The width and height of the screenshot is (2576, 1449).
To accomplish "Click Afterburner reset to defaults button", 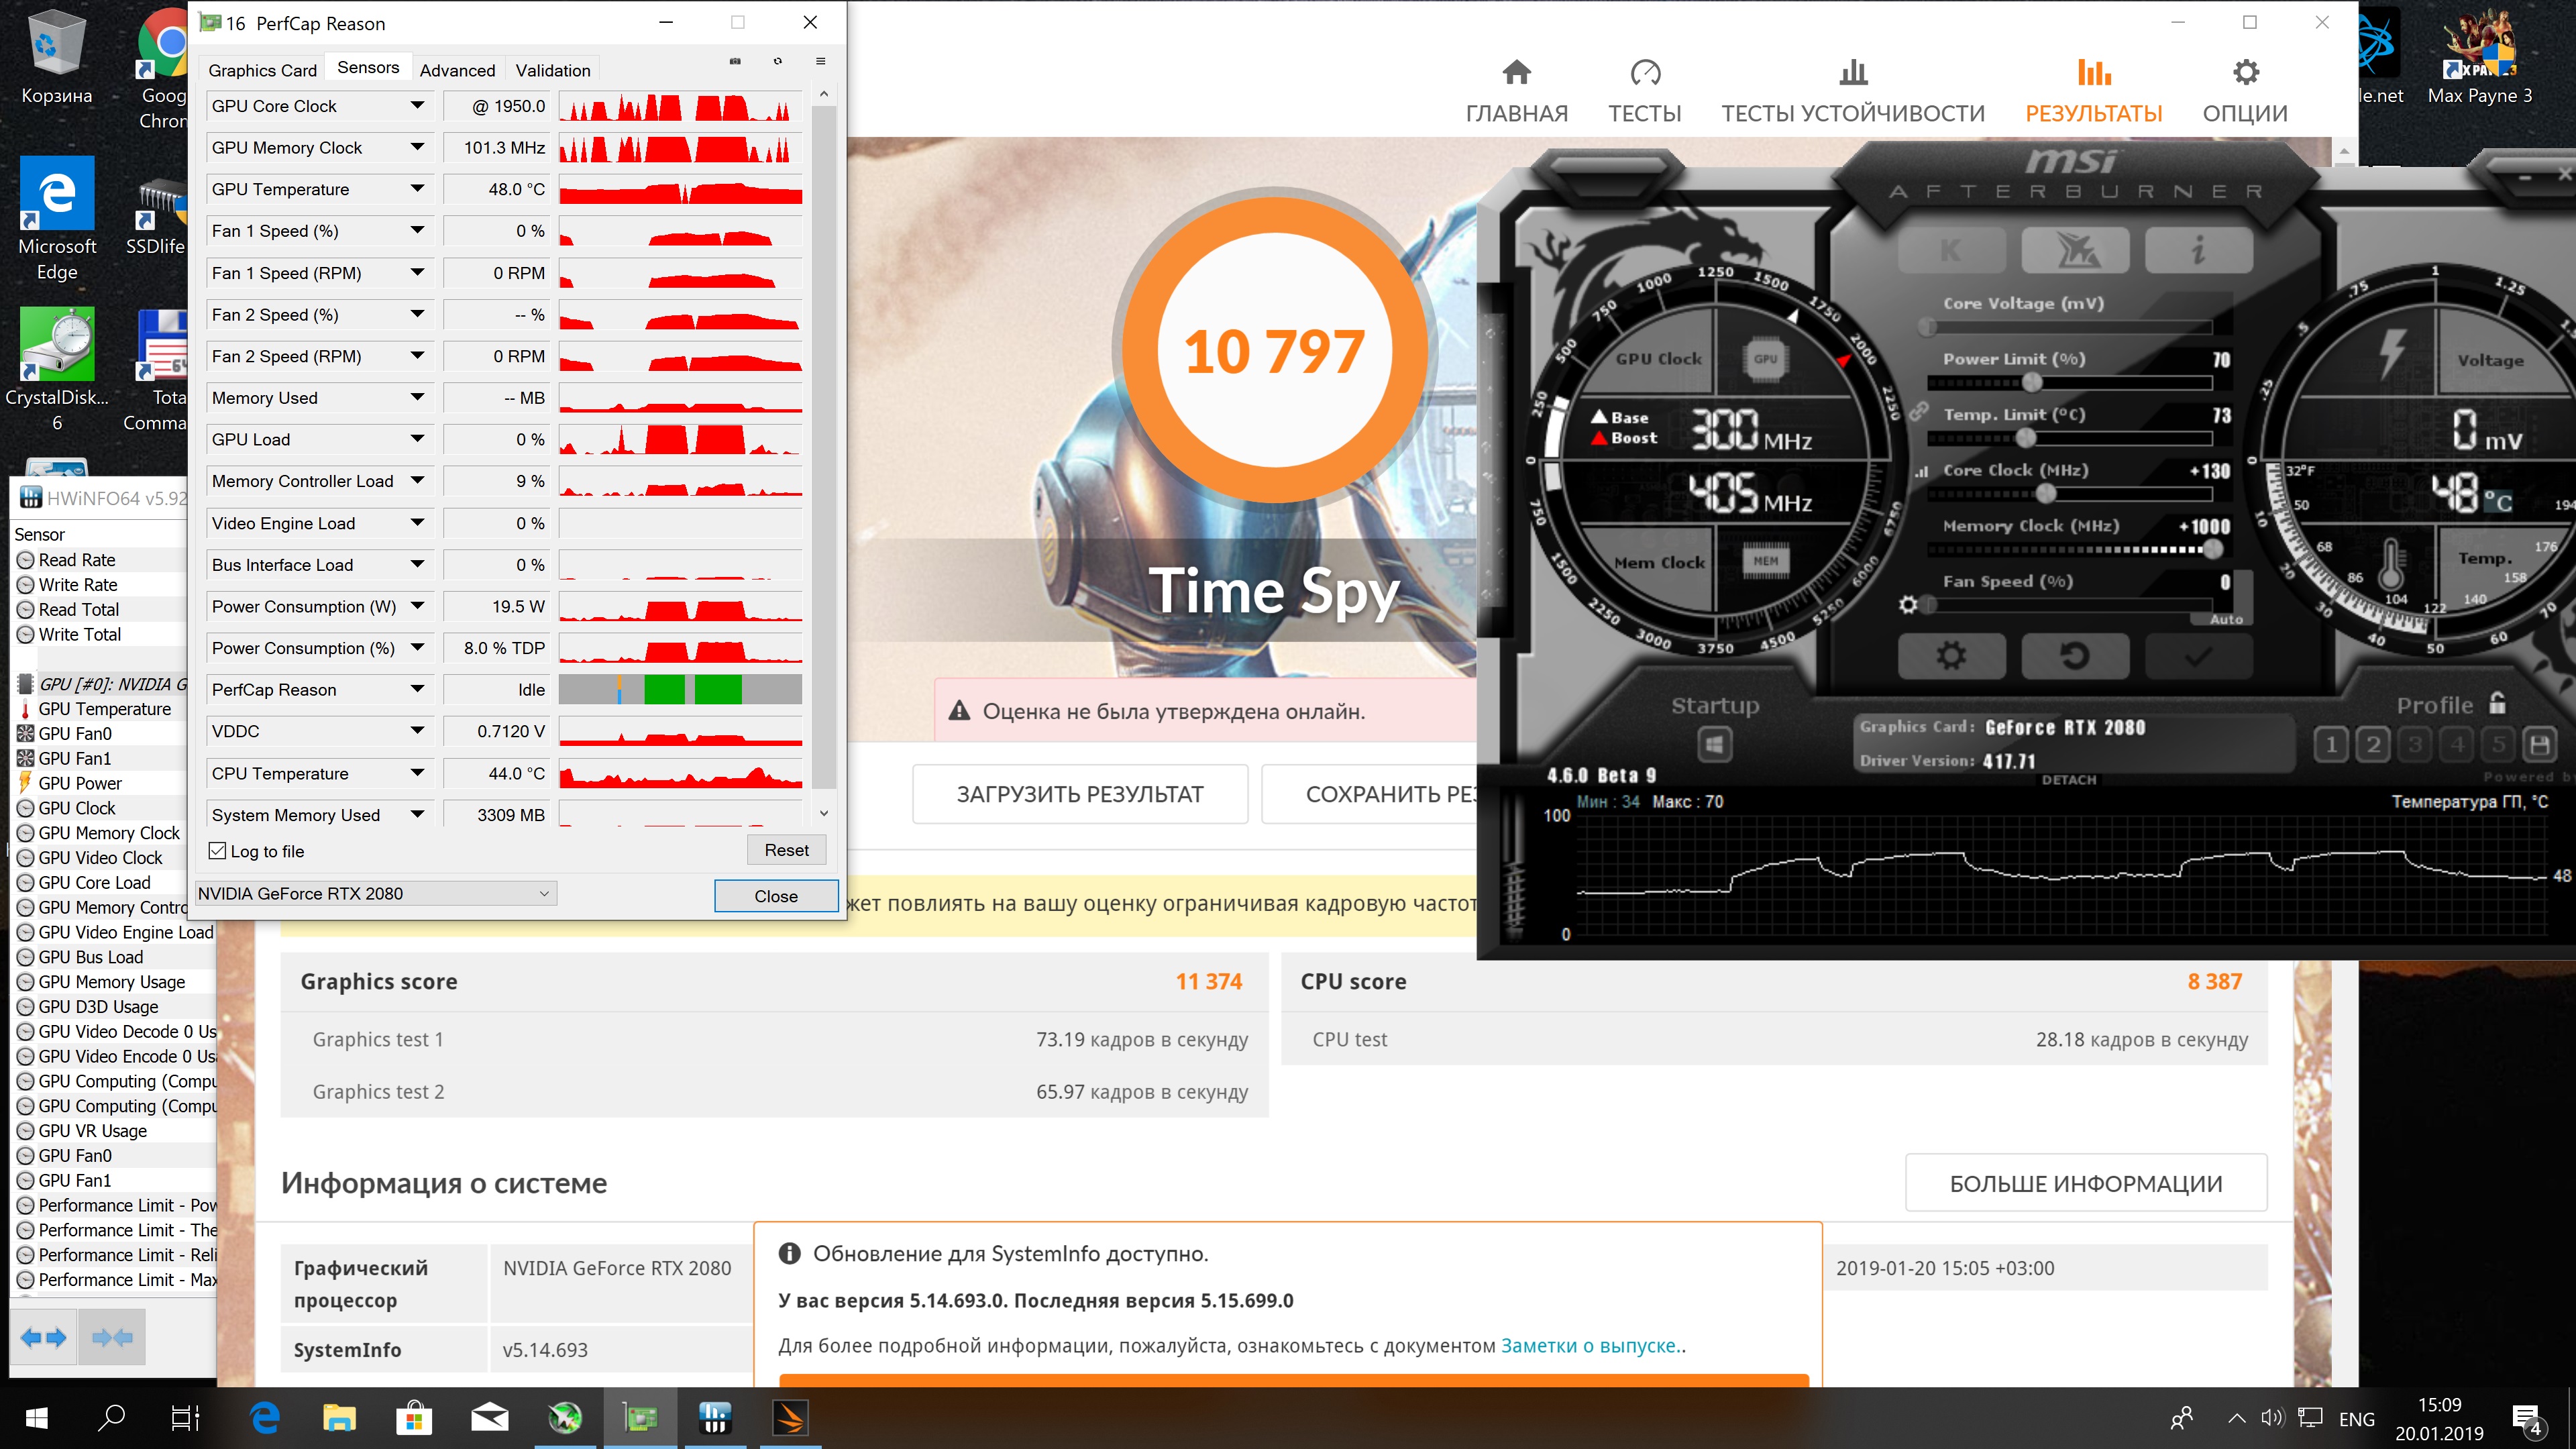I will click(2075, 656).
